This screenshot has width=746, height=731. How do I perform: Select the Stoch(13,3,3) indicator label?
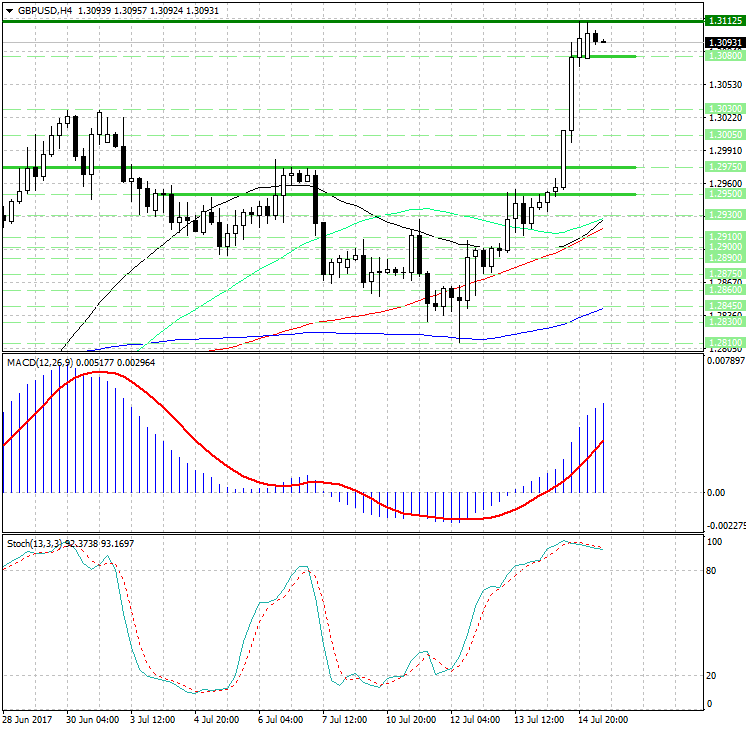tap(35, 543)
